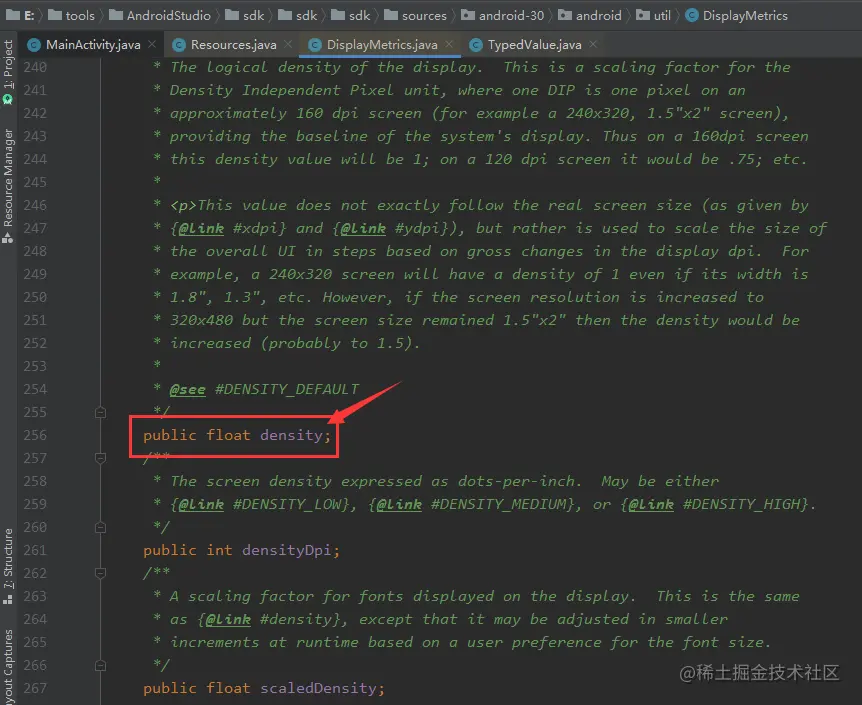Click the Resources.java class file icon

179,45
